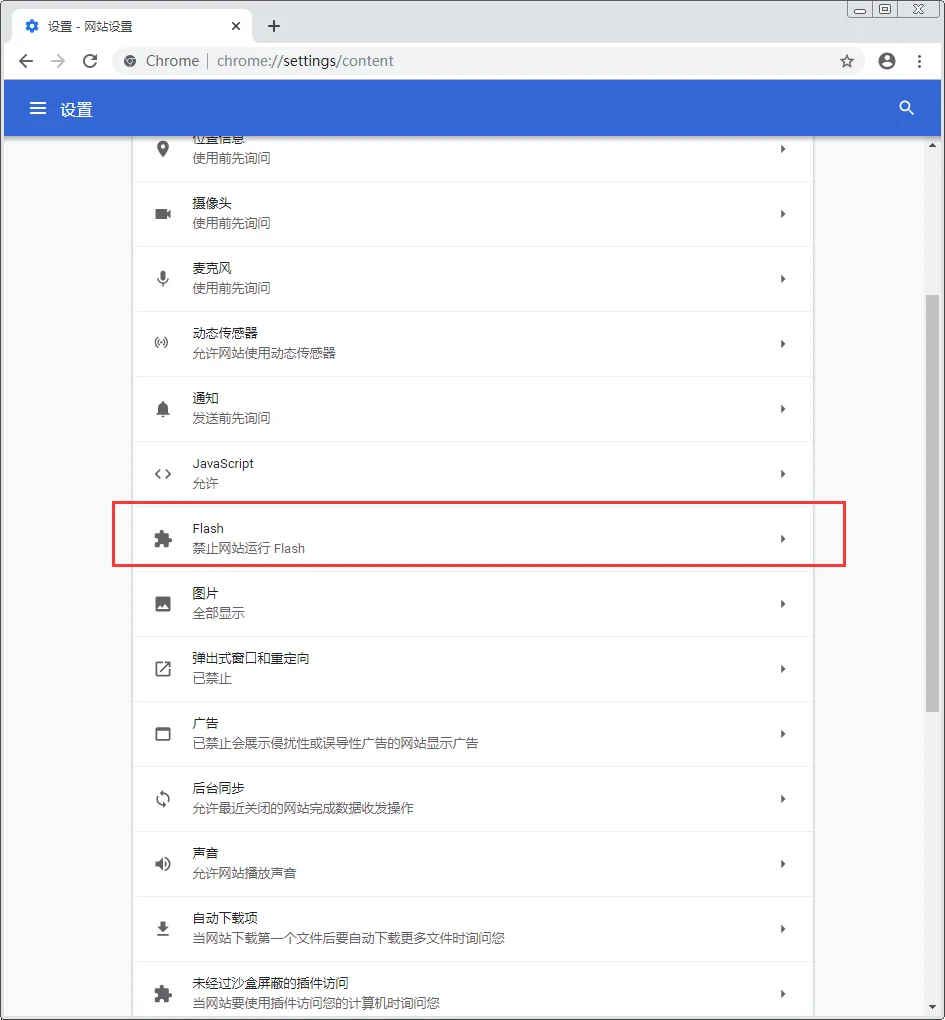Expand the 声音 row arrow
Viewport: 945px width, 1020px height.
(783, 865)
